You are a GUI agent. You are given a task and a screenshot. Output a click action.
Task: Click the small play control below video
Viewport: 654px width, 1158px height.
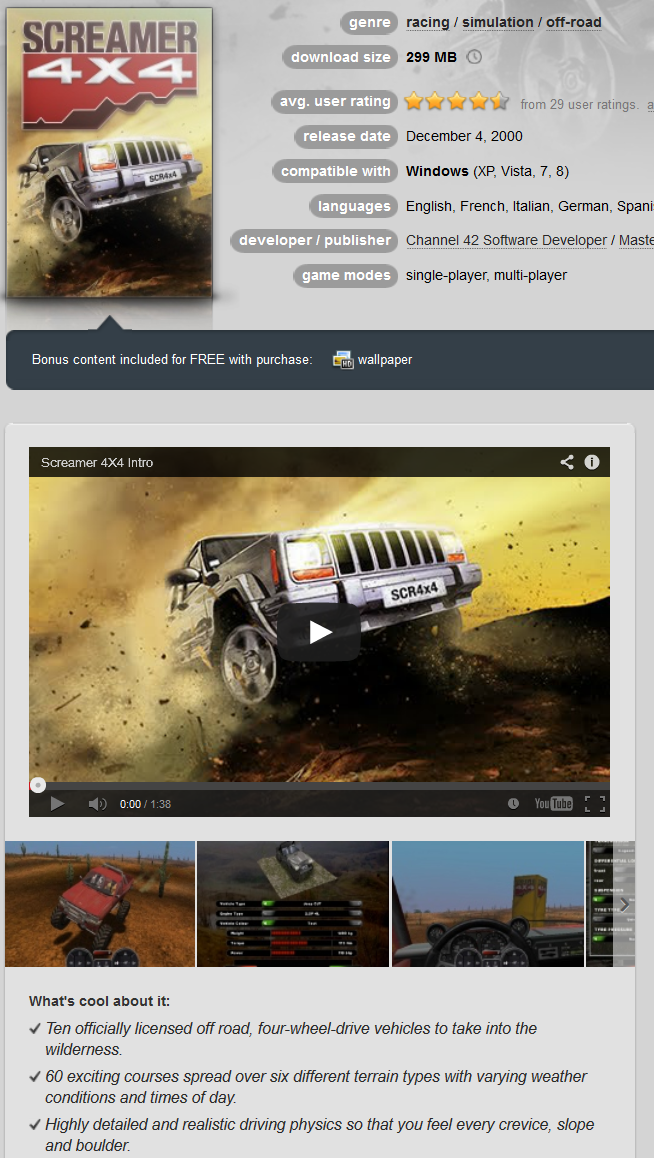57,804
